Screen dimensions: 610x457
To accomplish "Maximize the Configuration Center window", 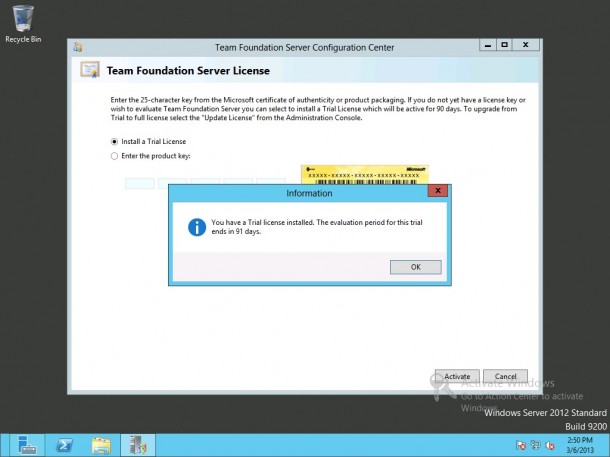I will tap(505, 45).
